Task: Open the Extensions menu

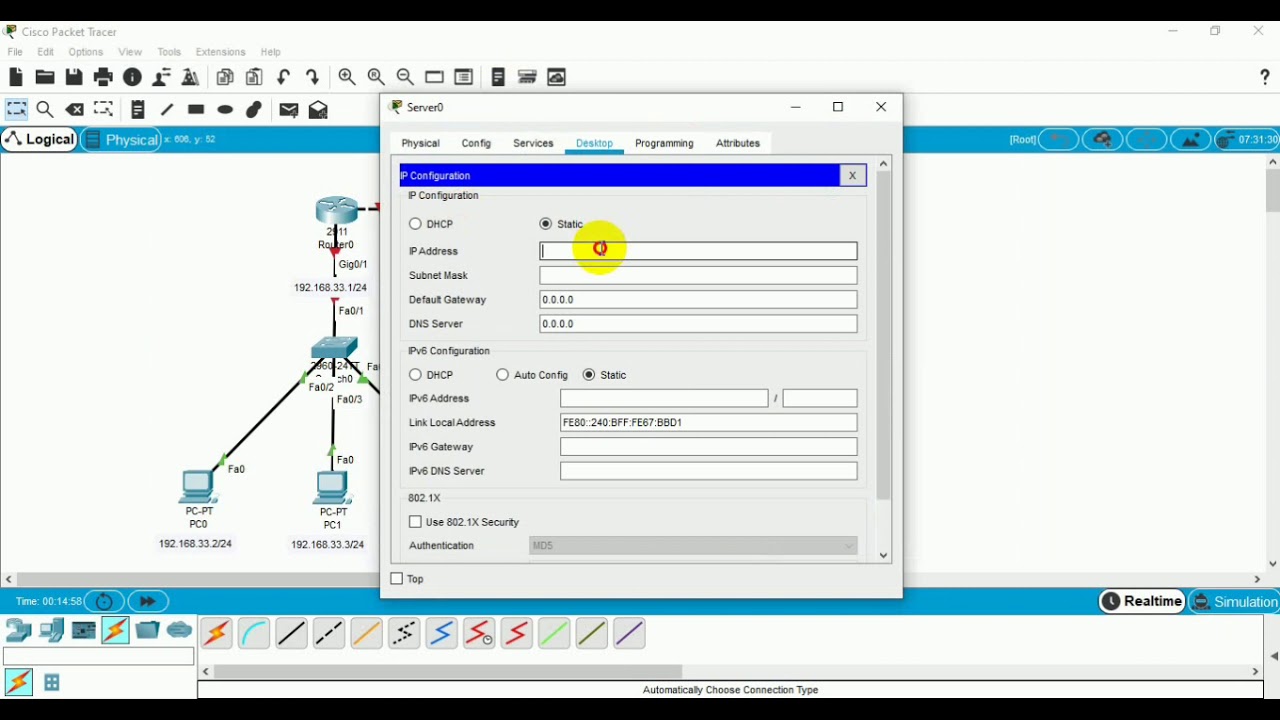Action: click(220, 52)
